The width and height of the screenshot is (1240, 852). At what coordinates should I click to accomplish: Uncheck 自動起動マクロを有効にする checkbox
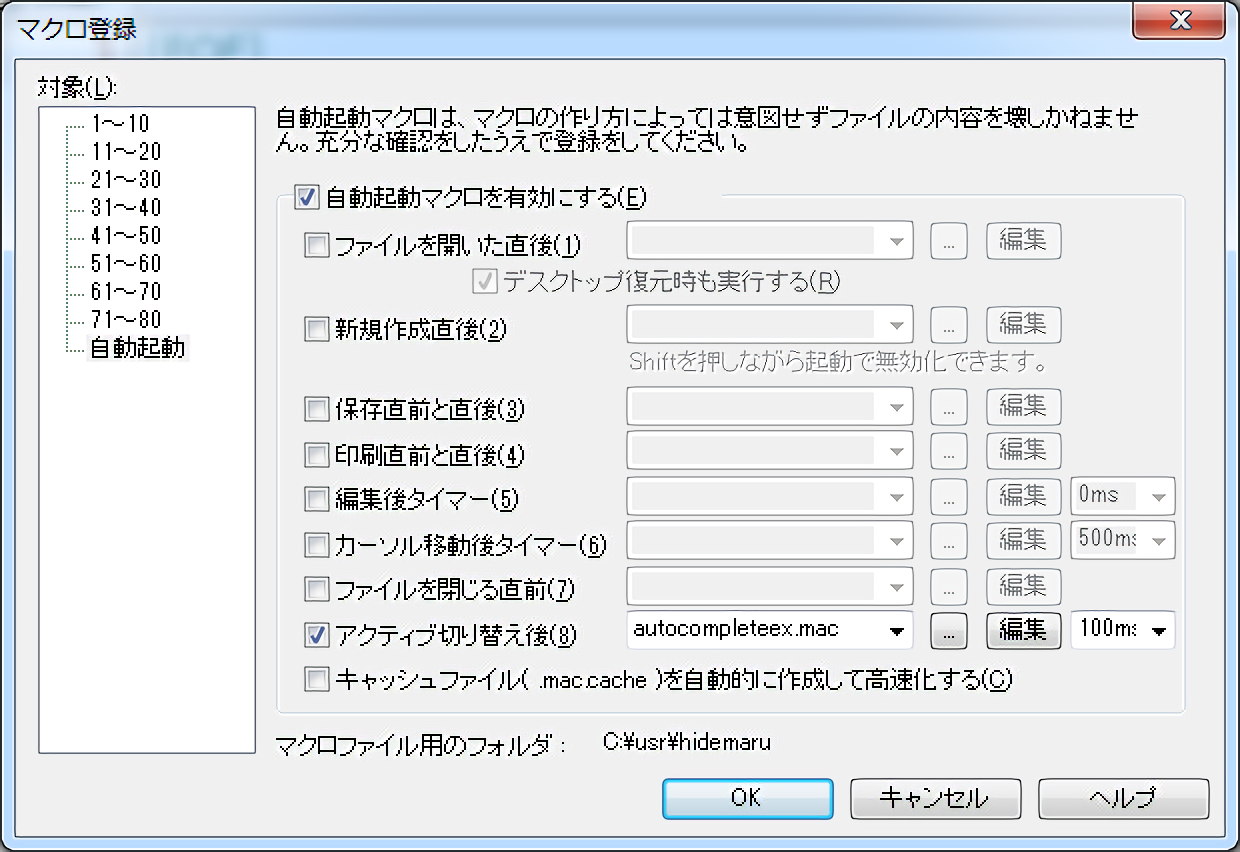coord(306,196)
